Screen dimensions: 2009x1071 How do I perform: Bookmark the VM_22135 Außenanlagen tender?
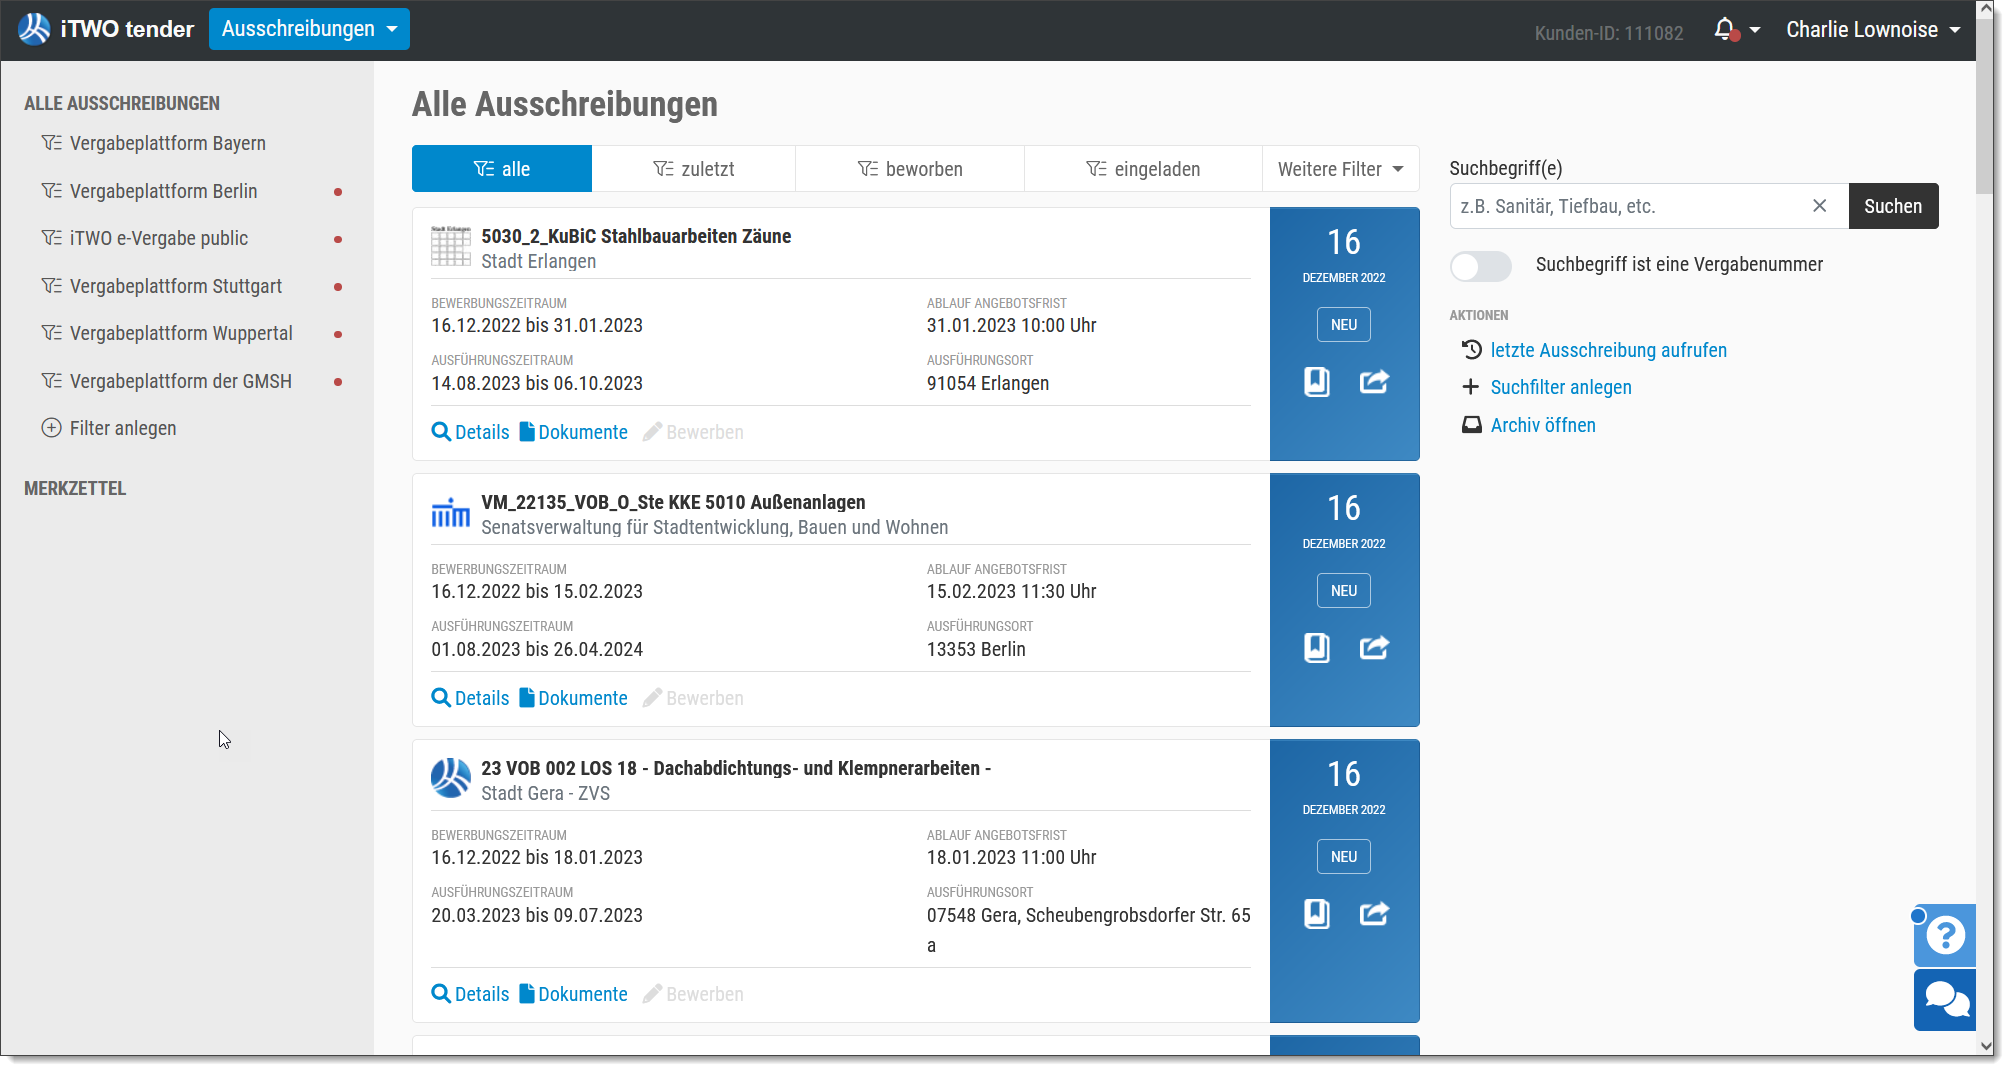click(x=1316, y=648)
